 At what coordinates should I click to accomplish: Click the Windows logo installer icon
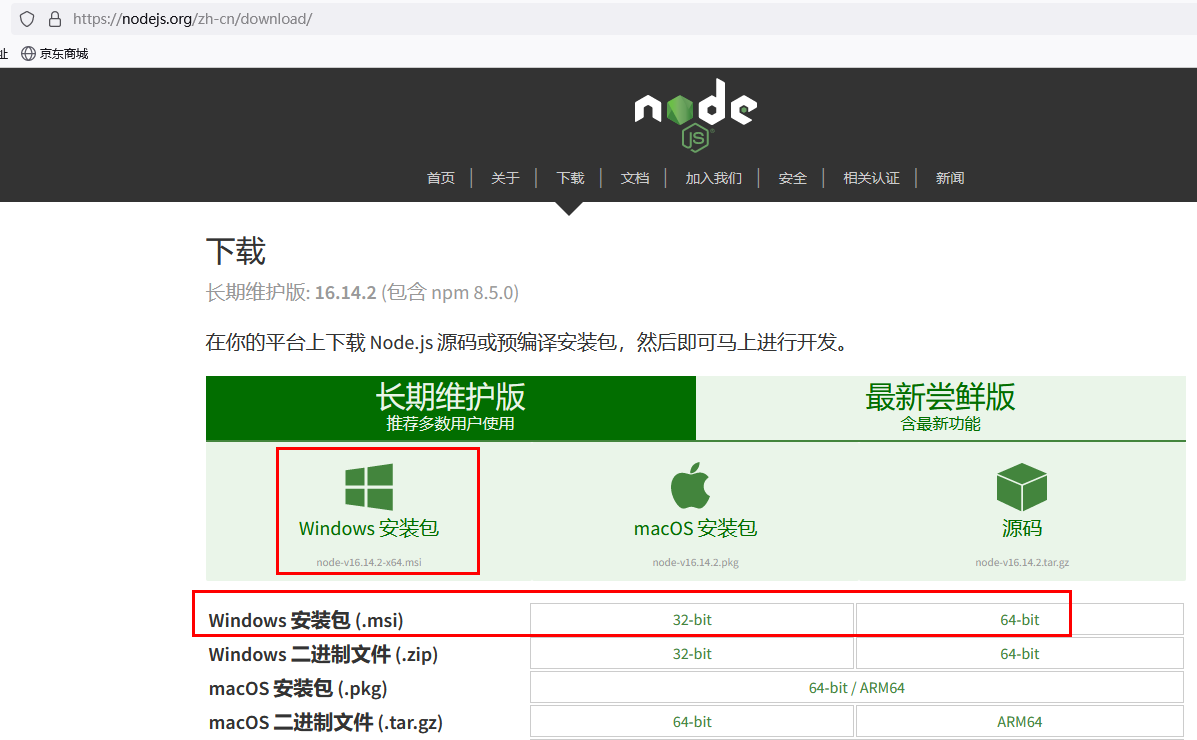coord(369,486)
